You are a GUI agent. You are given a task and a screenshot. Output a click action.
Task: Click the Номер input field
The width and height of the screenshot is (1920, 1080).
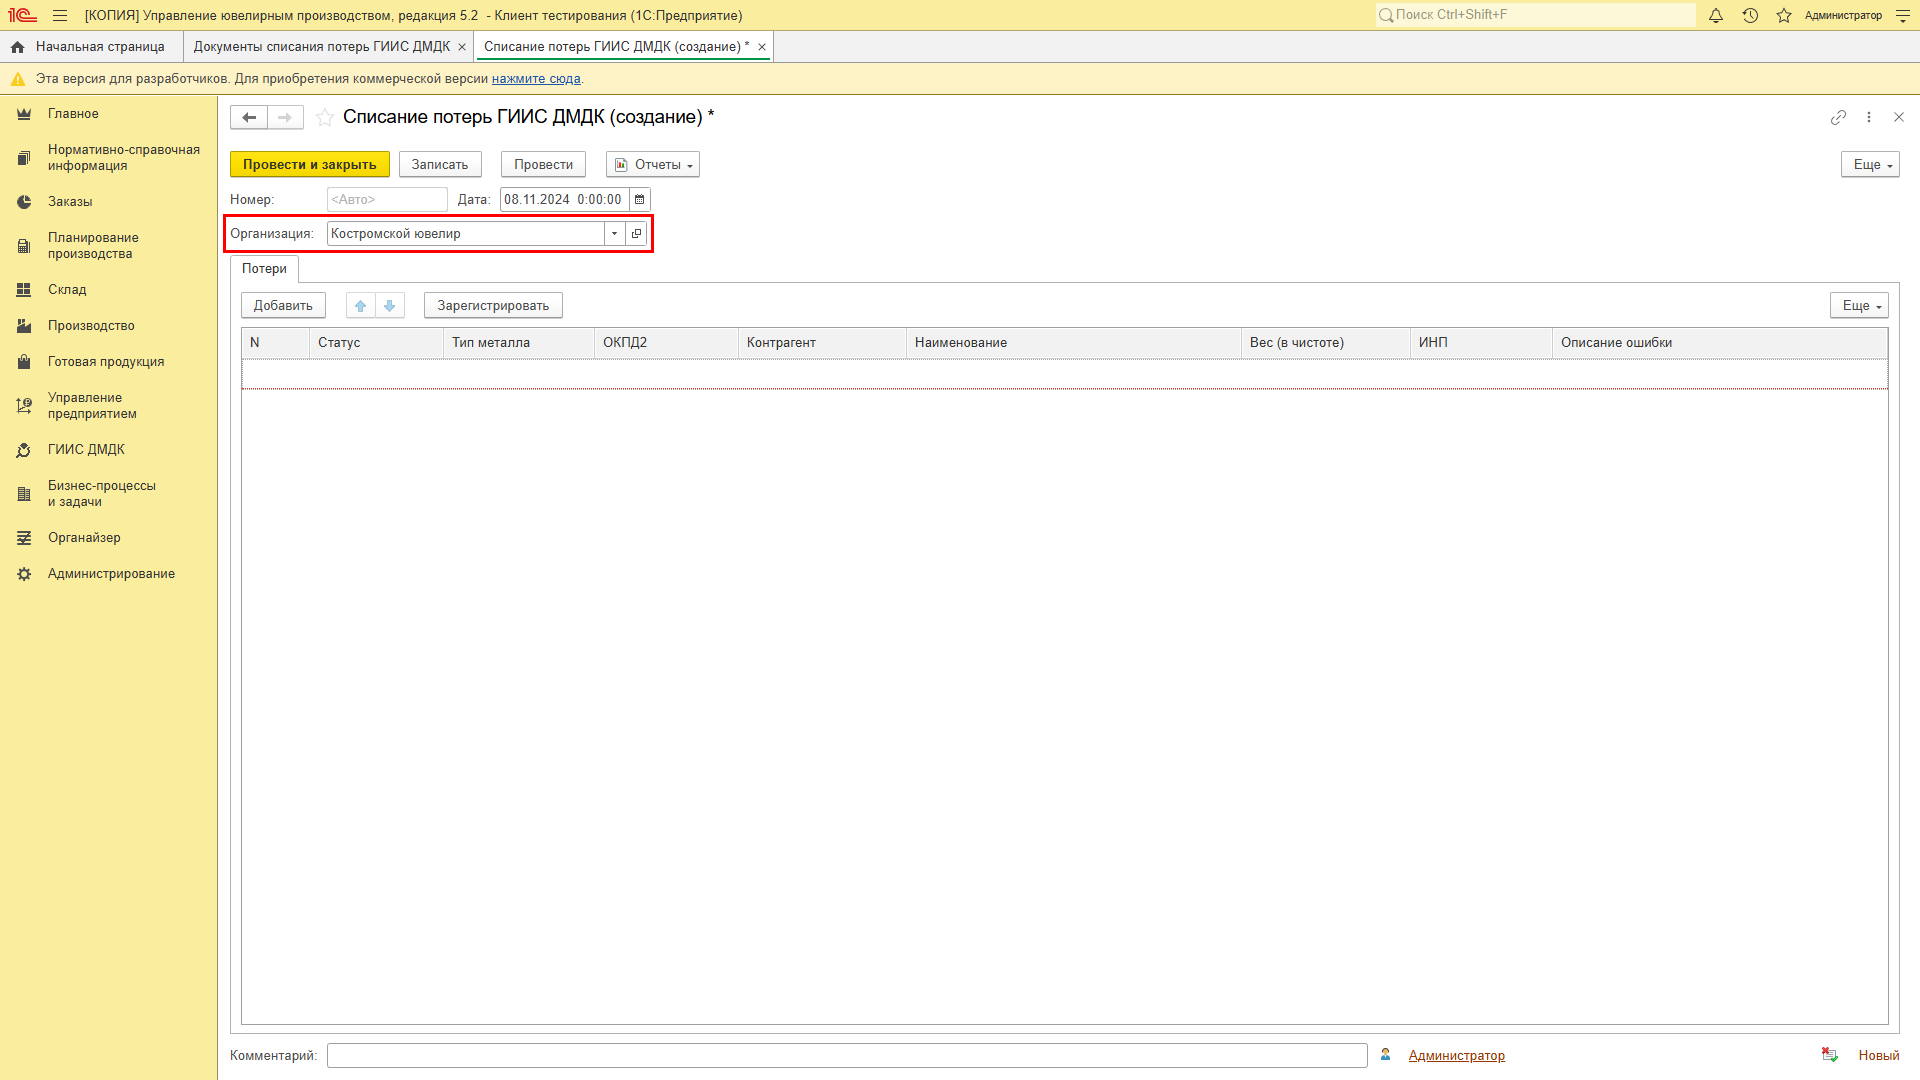[x=387, y=199]
